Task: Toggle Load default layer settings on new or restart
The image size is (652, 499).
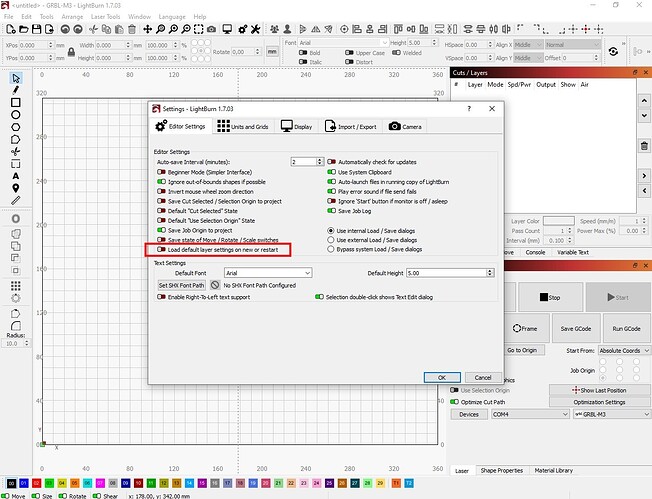Action: click(x=161, y=250)
